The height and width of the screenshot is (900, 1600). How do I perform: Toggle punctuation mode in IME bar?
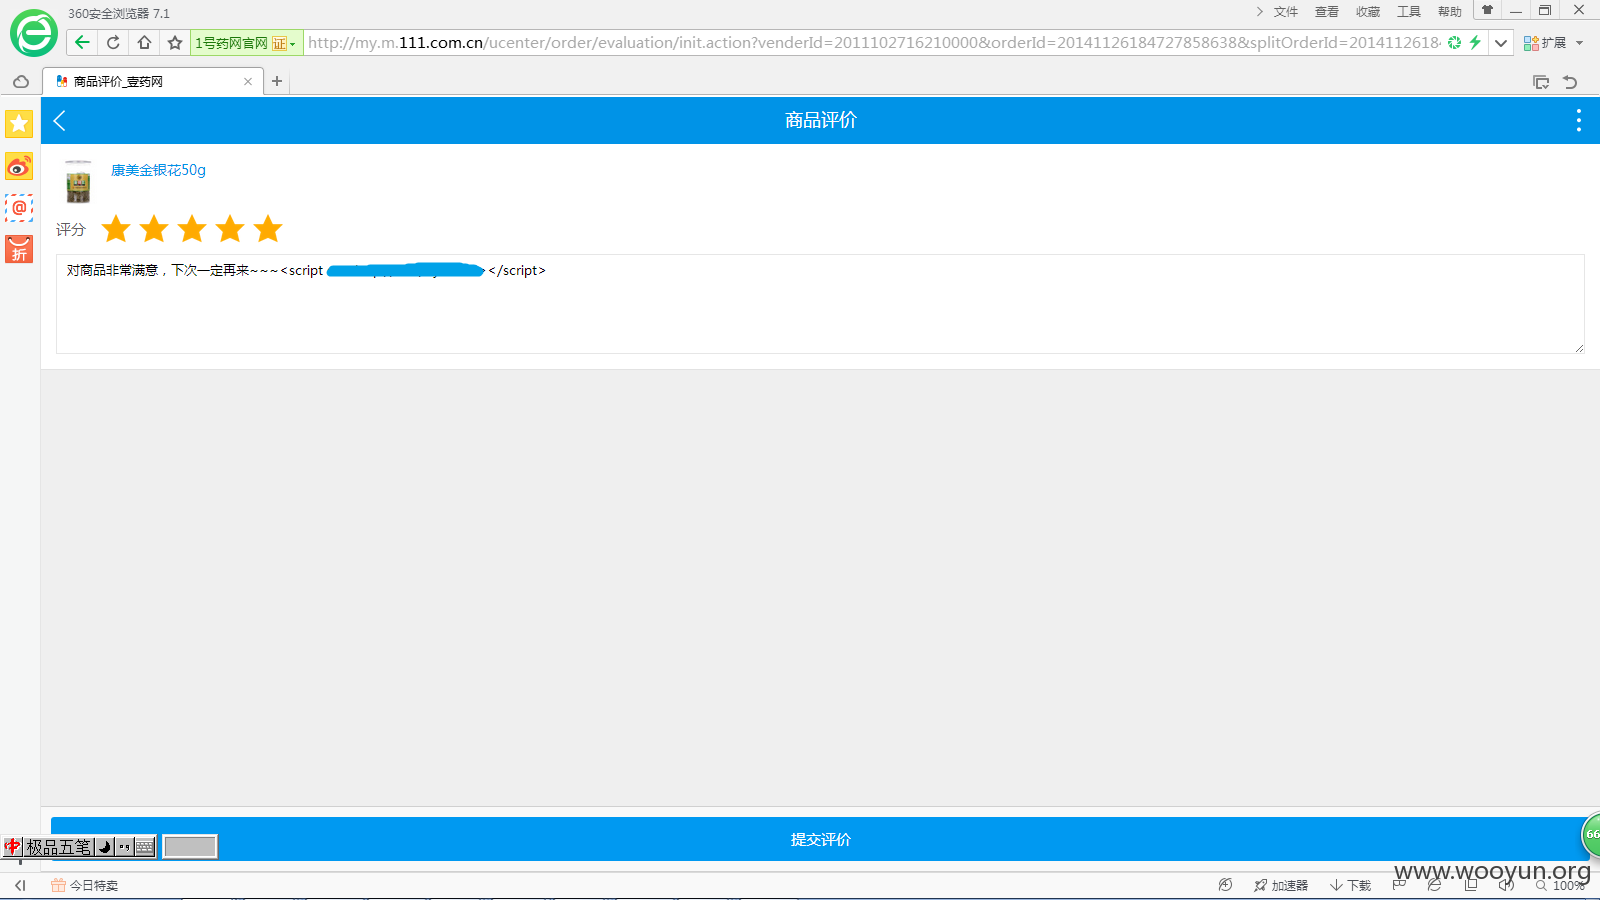pos(125,847)
